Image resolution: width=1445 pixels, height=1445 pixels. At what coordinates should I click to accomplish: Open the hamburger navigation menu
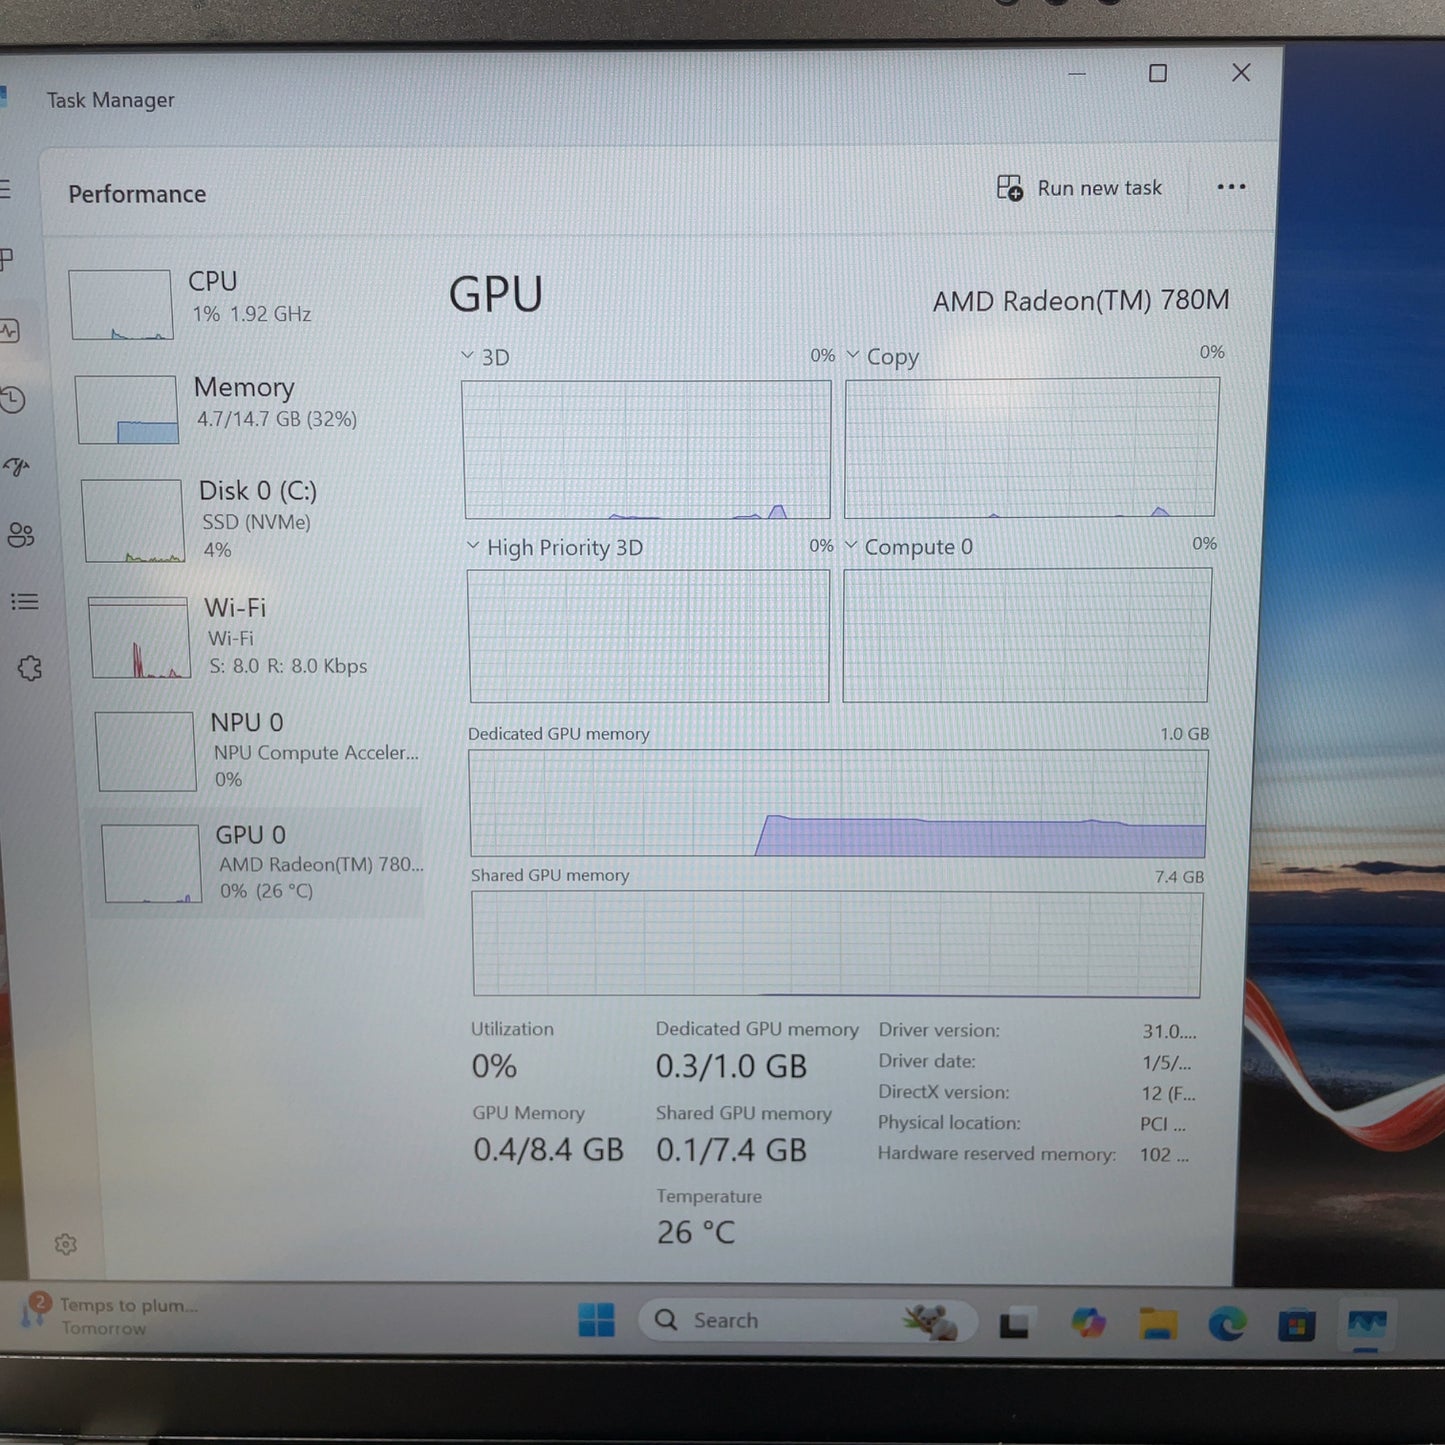pyautogui.click(x=5, y=189)
